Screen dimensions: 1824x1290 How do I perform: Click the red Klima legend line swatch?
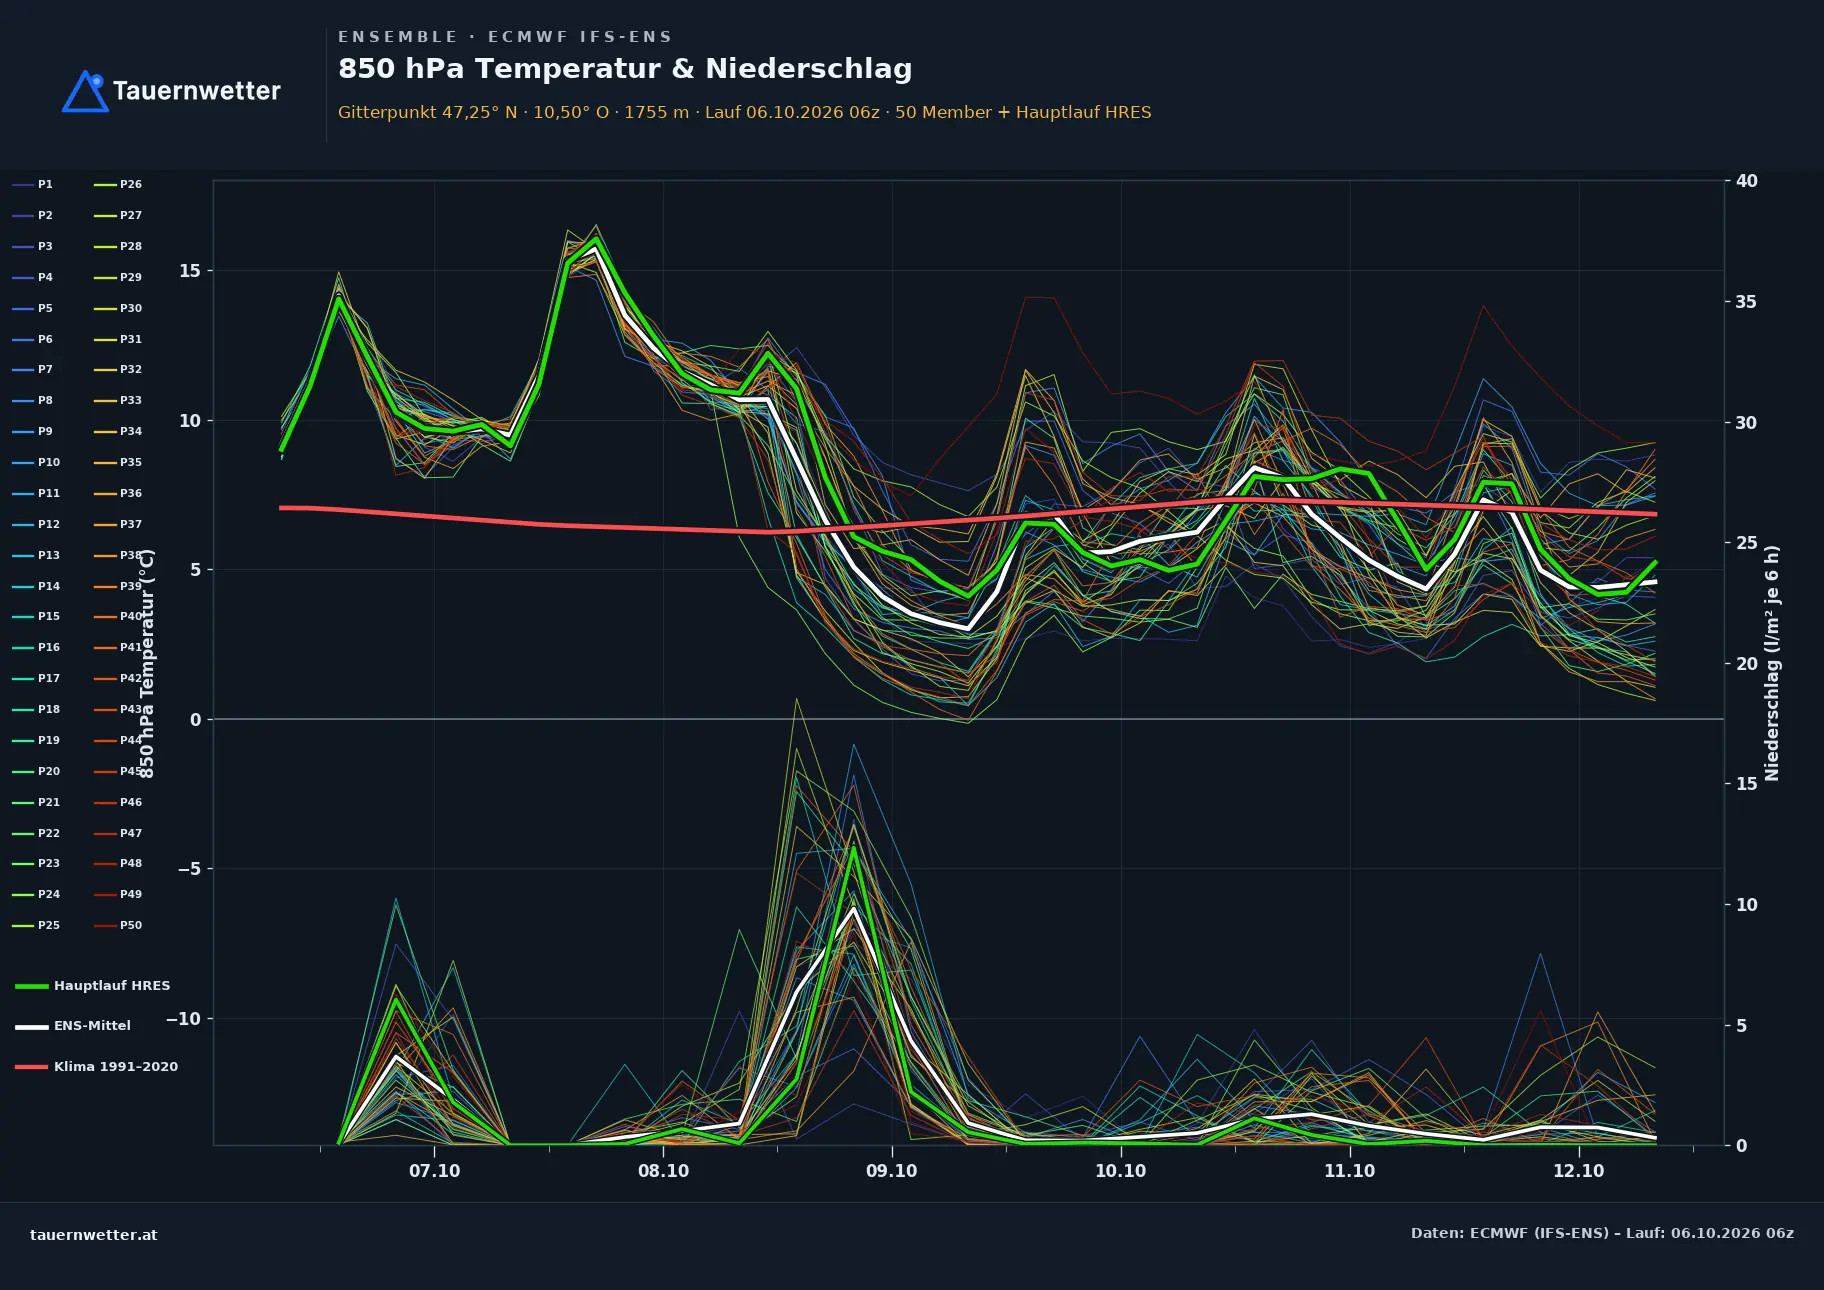tap(32, 1067)
